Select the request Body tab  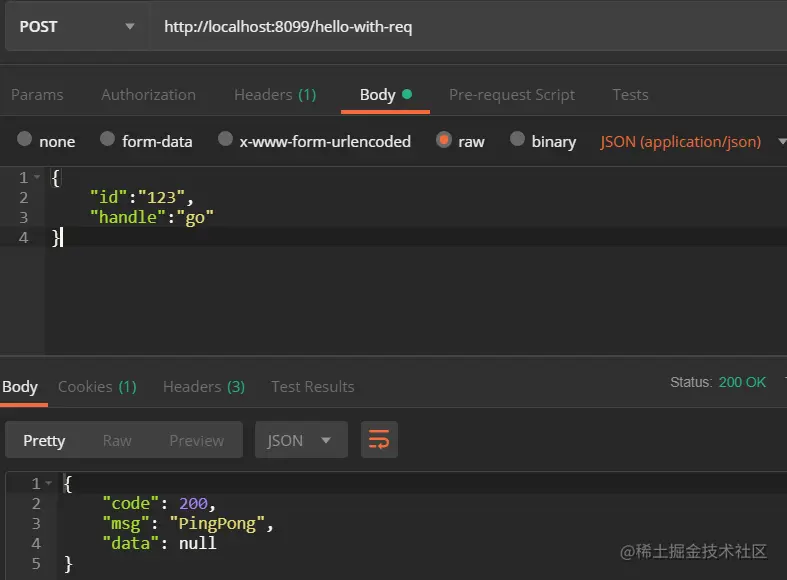tap(385, 95)
